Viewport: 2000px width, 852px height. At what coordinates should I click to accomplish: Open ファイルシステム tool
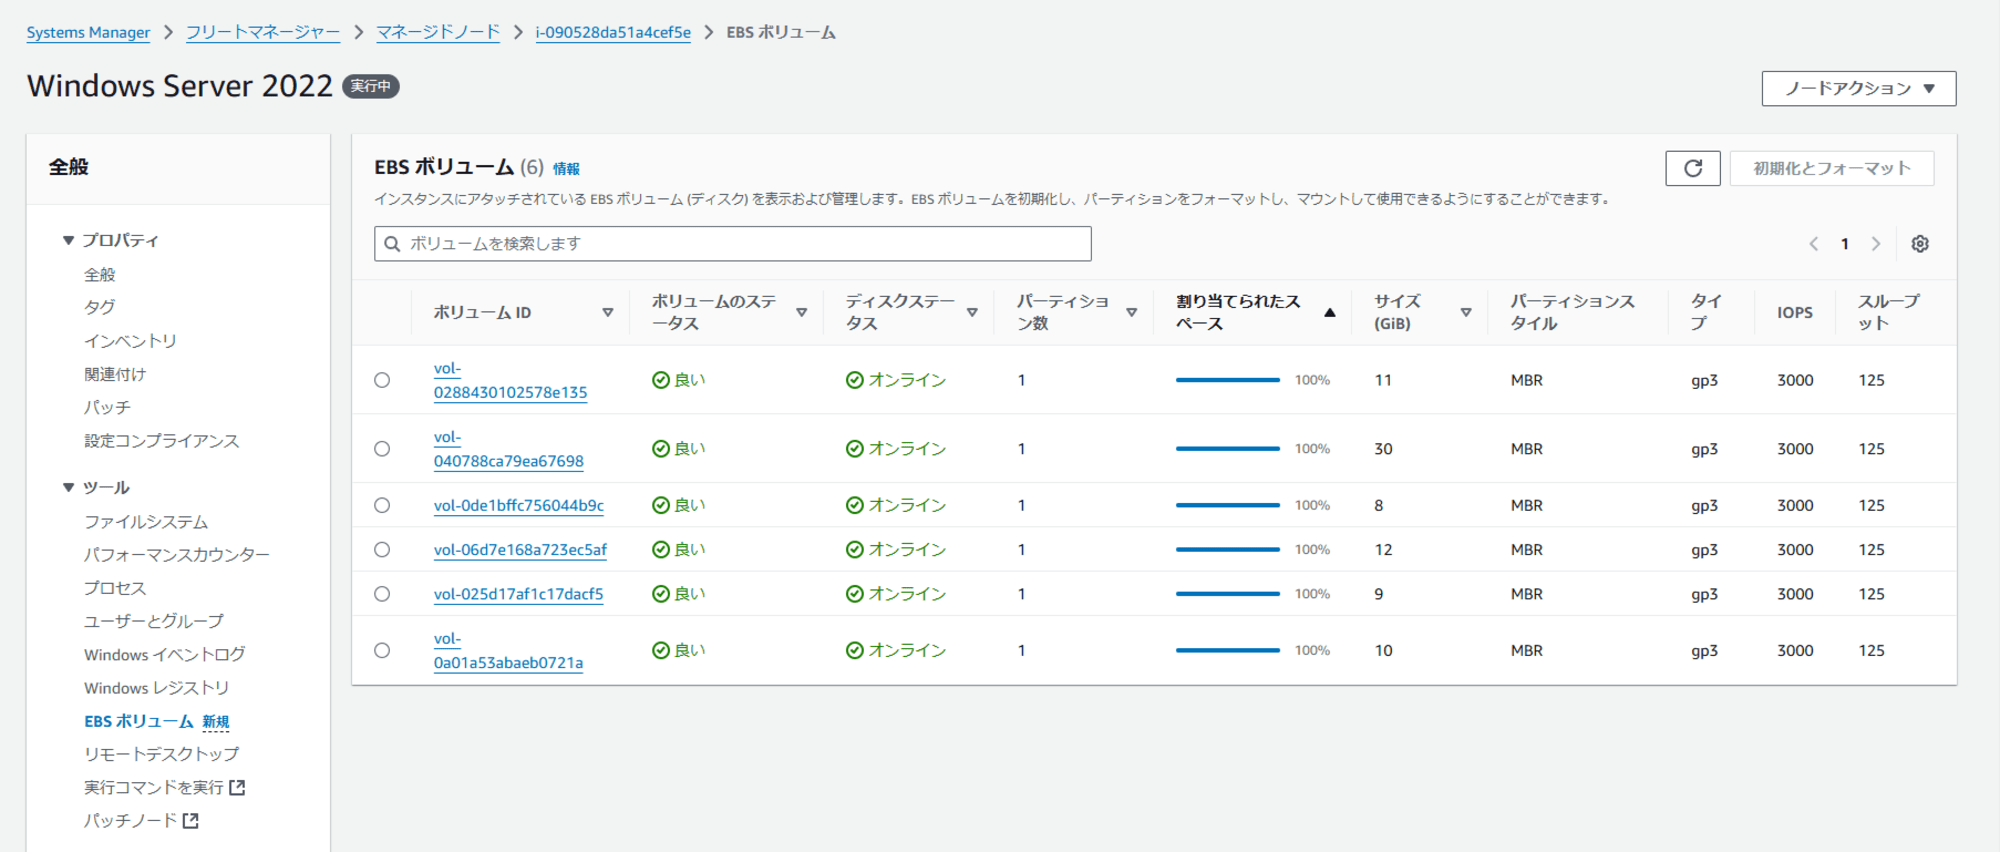click(146, 522)
